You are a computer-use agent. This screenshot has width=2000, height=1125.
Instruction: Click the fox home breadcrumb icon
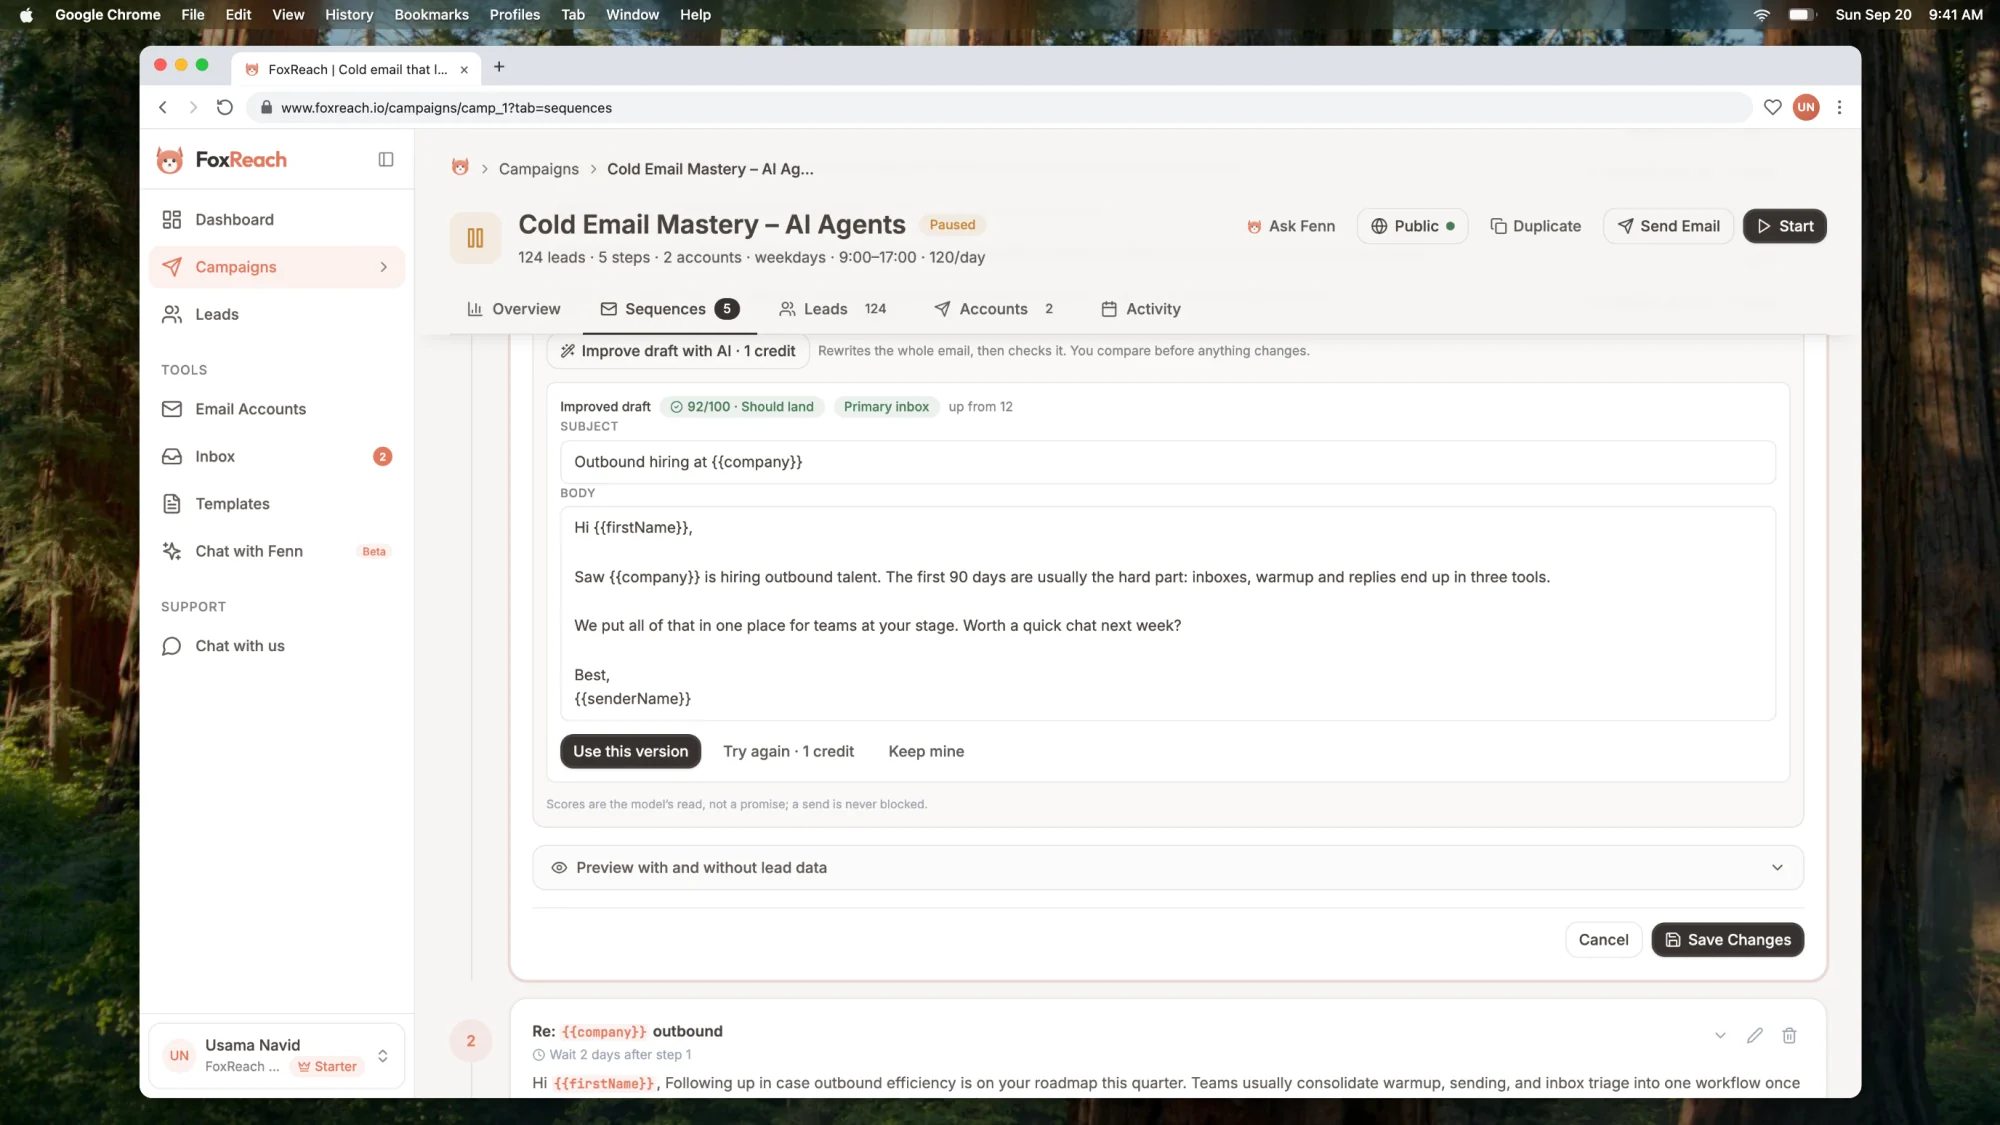click(x=460, y=168)
